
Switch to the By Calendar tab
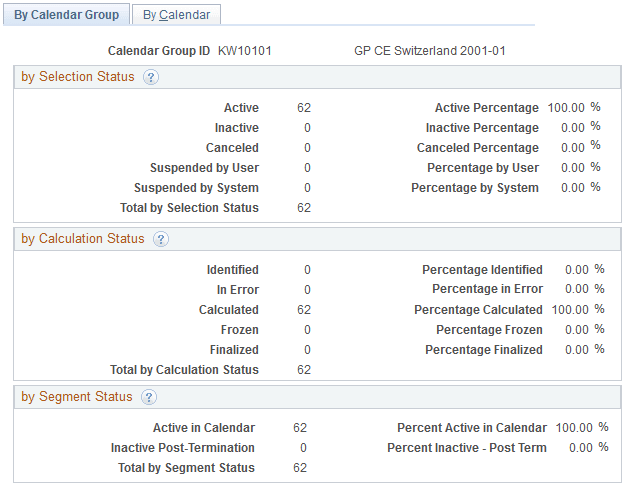pos(176,15)
